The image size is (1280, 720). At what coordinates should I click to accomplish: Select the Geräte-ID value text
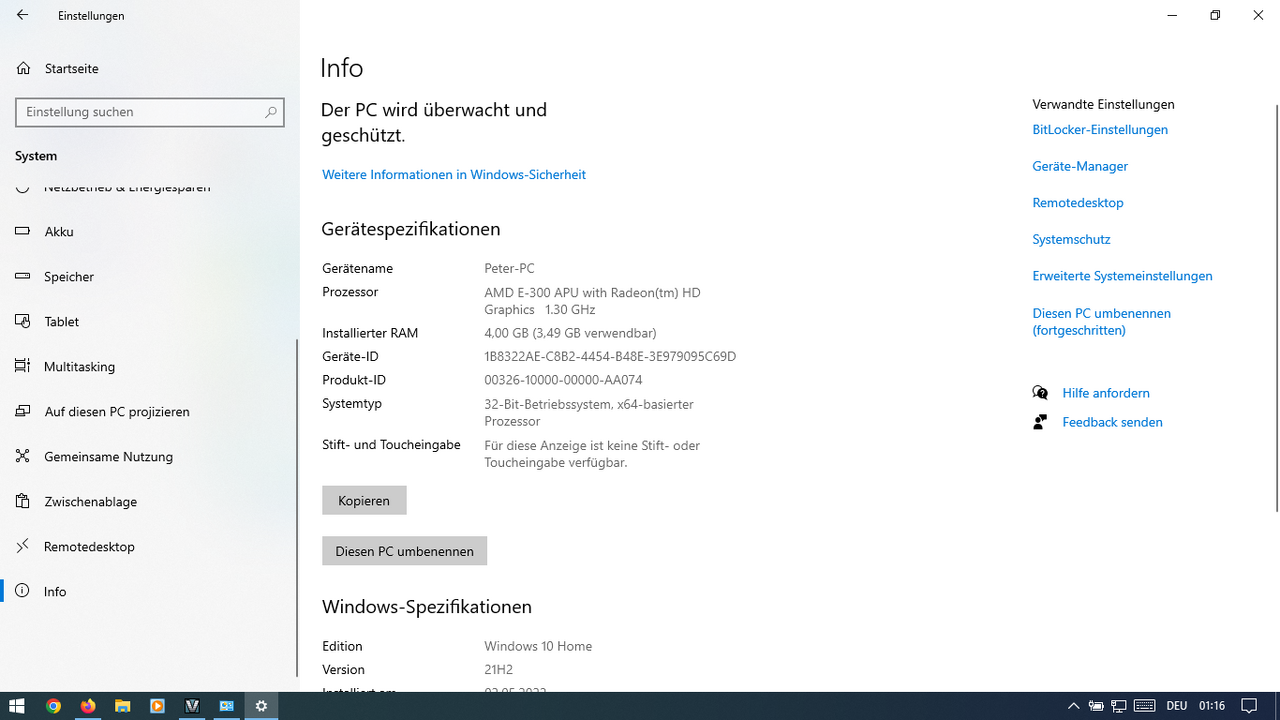pyautogui.click(x=610, y=356)
